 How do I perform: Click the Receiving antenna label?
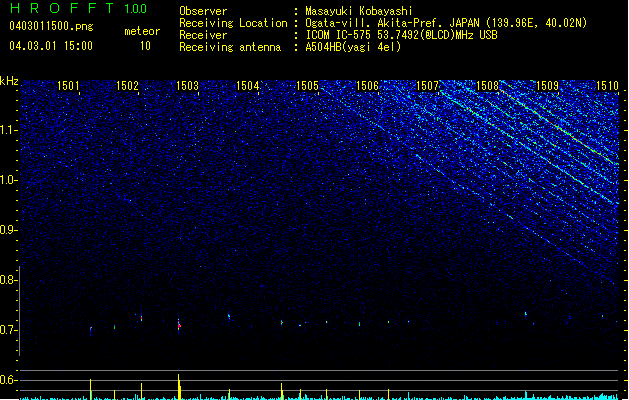[230, 47]
